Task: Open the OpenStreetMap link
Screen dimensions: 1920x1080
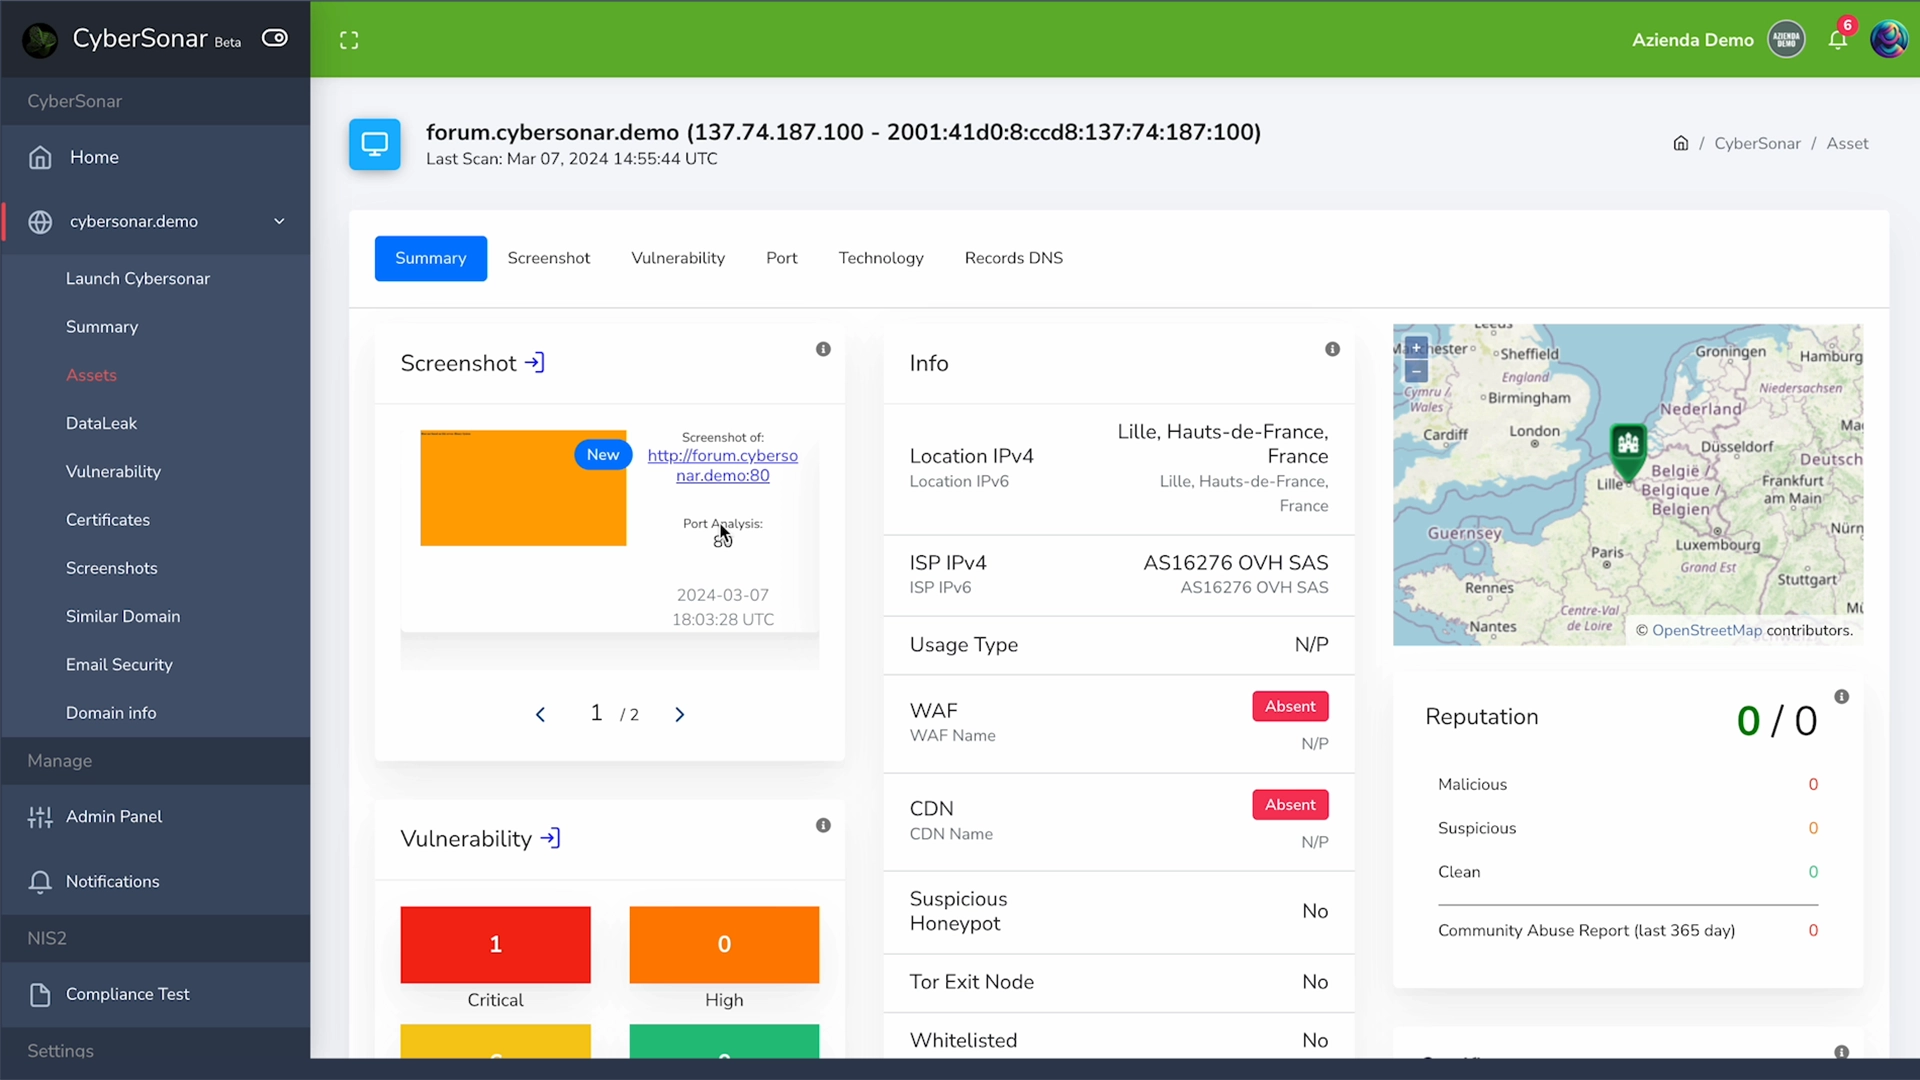Action: (1706, 631)
